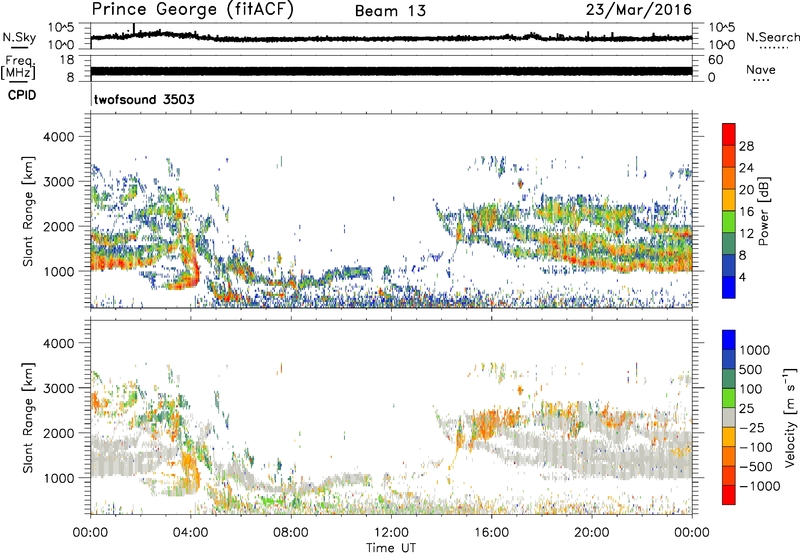Click the 'Nave' legend label
Image resolution: width=800 pixels, height=554 pixels.
click(761, 69)
